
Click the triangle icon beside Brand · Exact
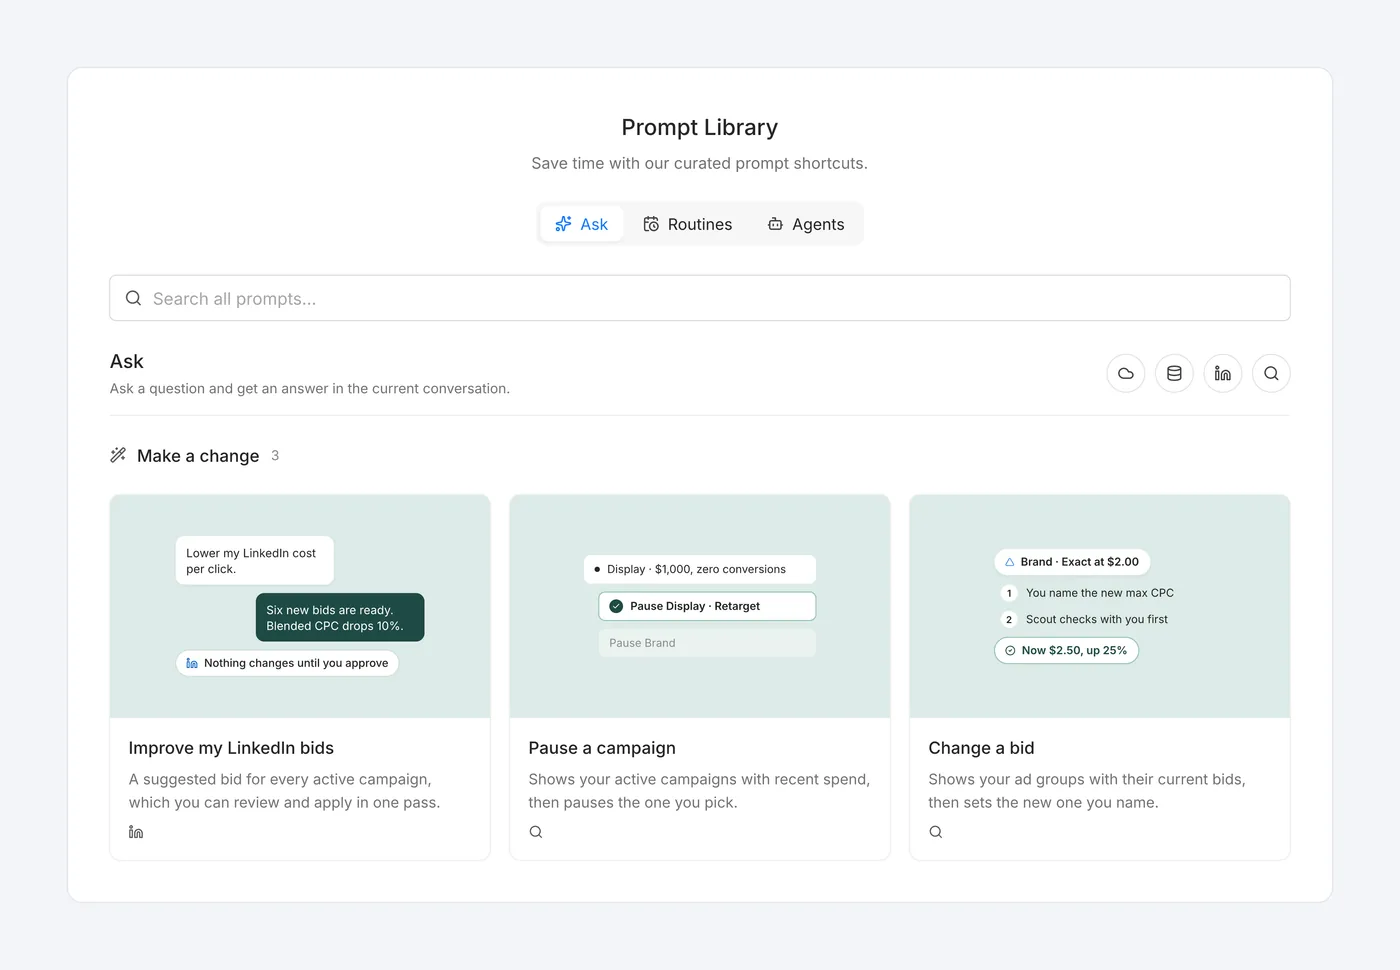tap(1009, 562)
